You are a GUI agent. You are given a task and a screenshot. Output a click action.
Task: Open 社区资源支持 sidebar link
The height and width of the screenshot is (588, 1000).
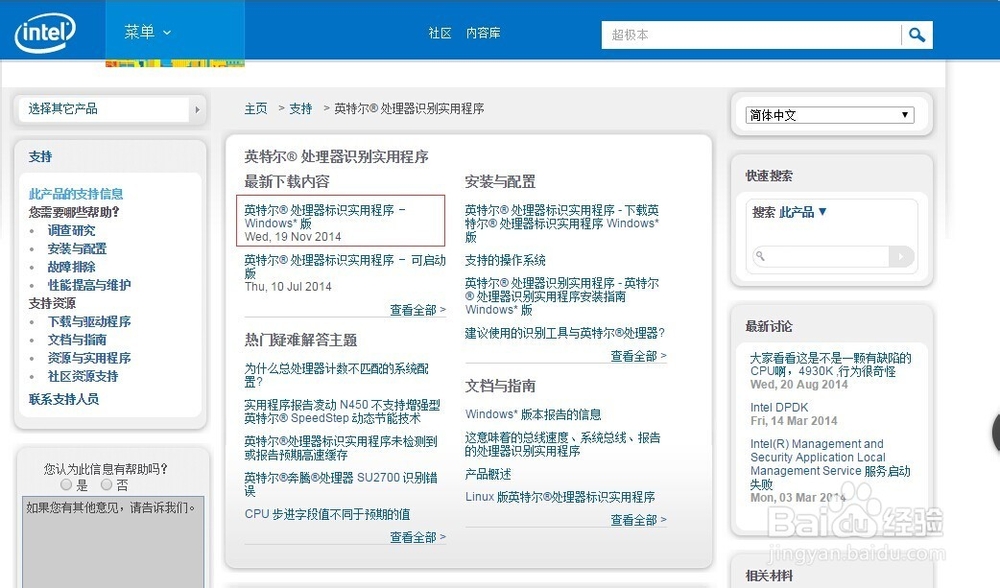pyautogui.click(x=83, y=376)
